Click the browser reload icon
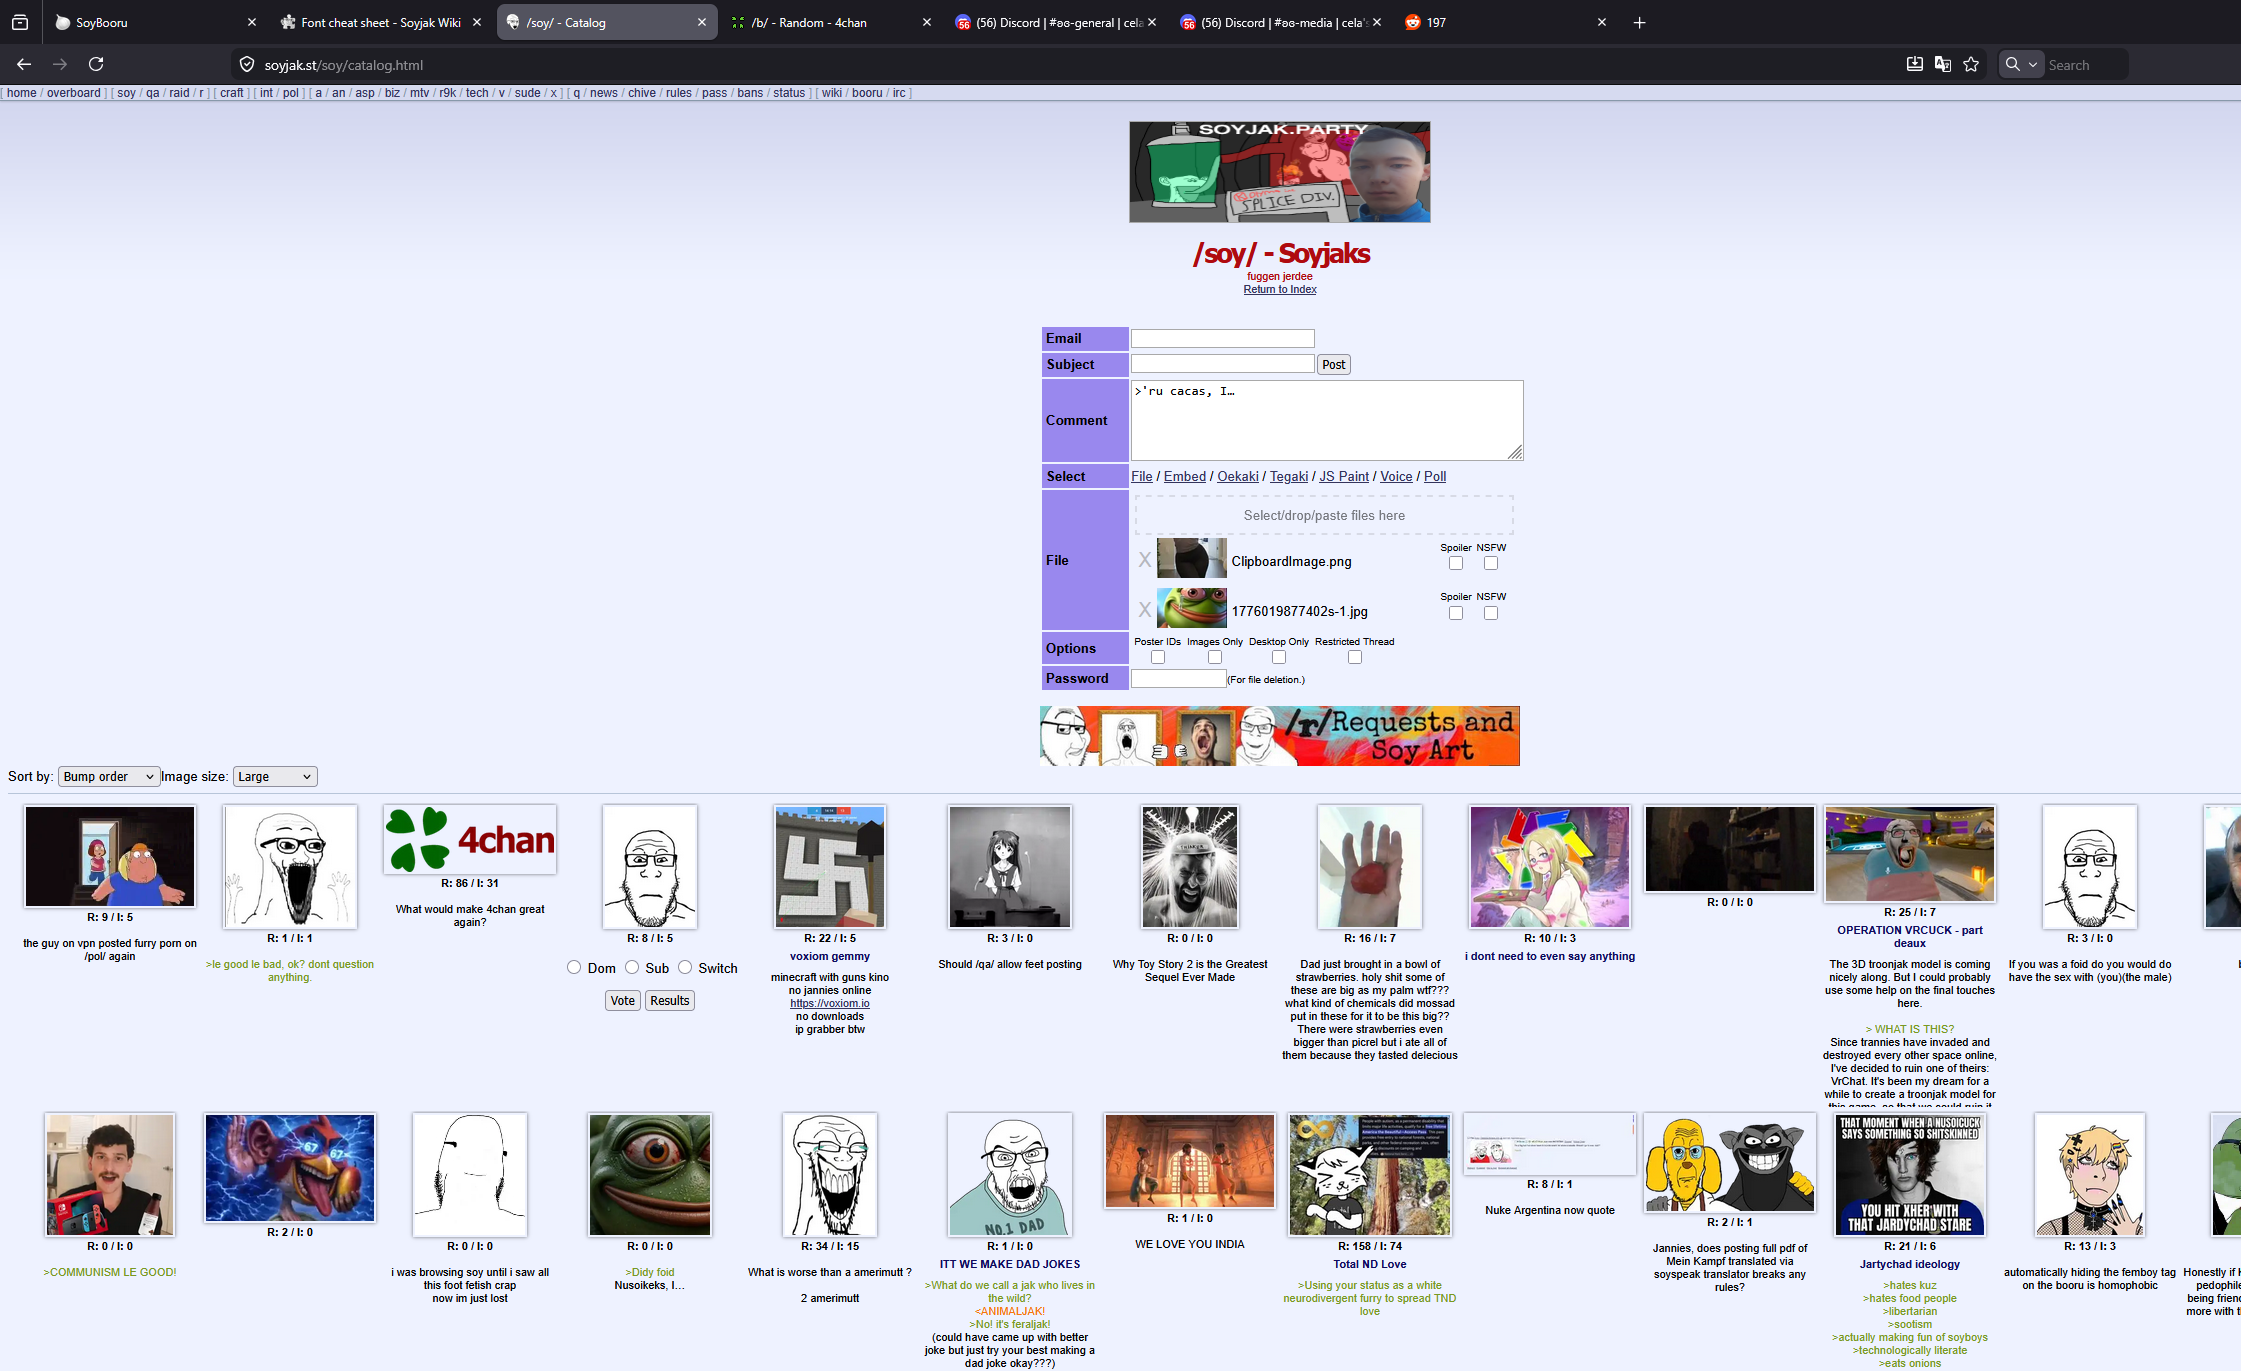Image resolution: width=2241 pixels, height=1371 pixels. point(96,64)
